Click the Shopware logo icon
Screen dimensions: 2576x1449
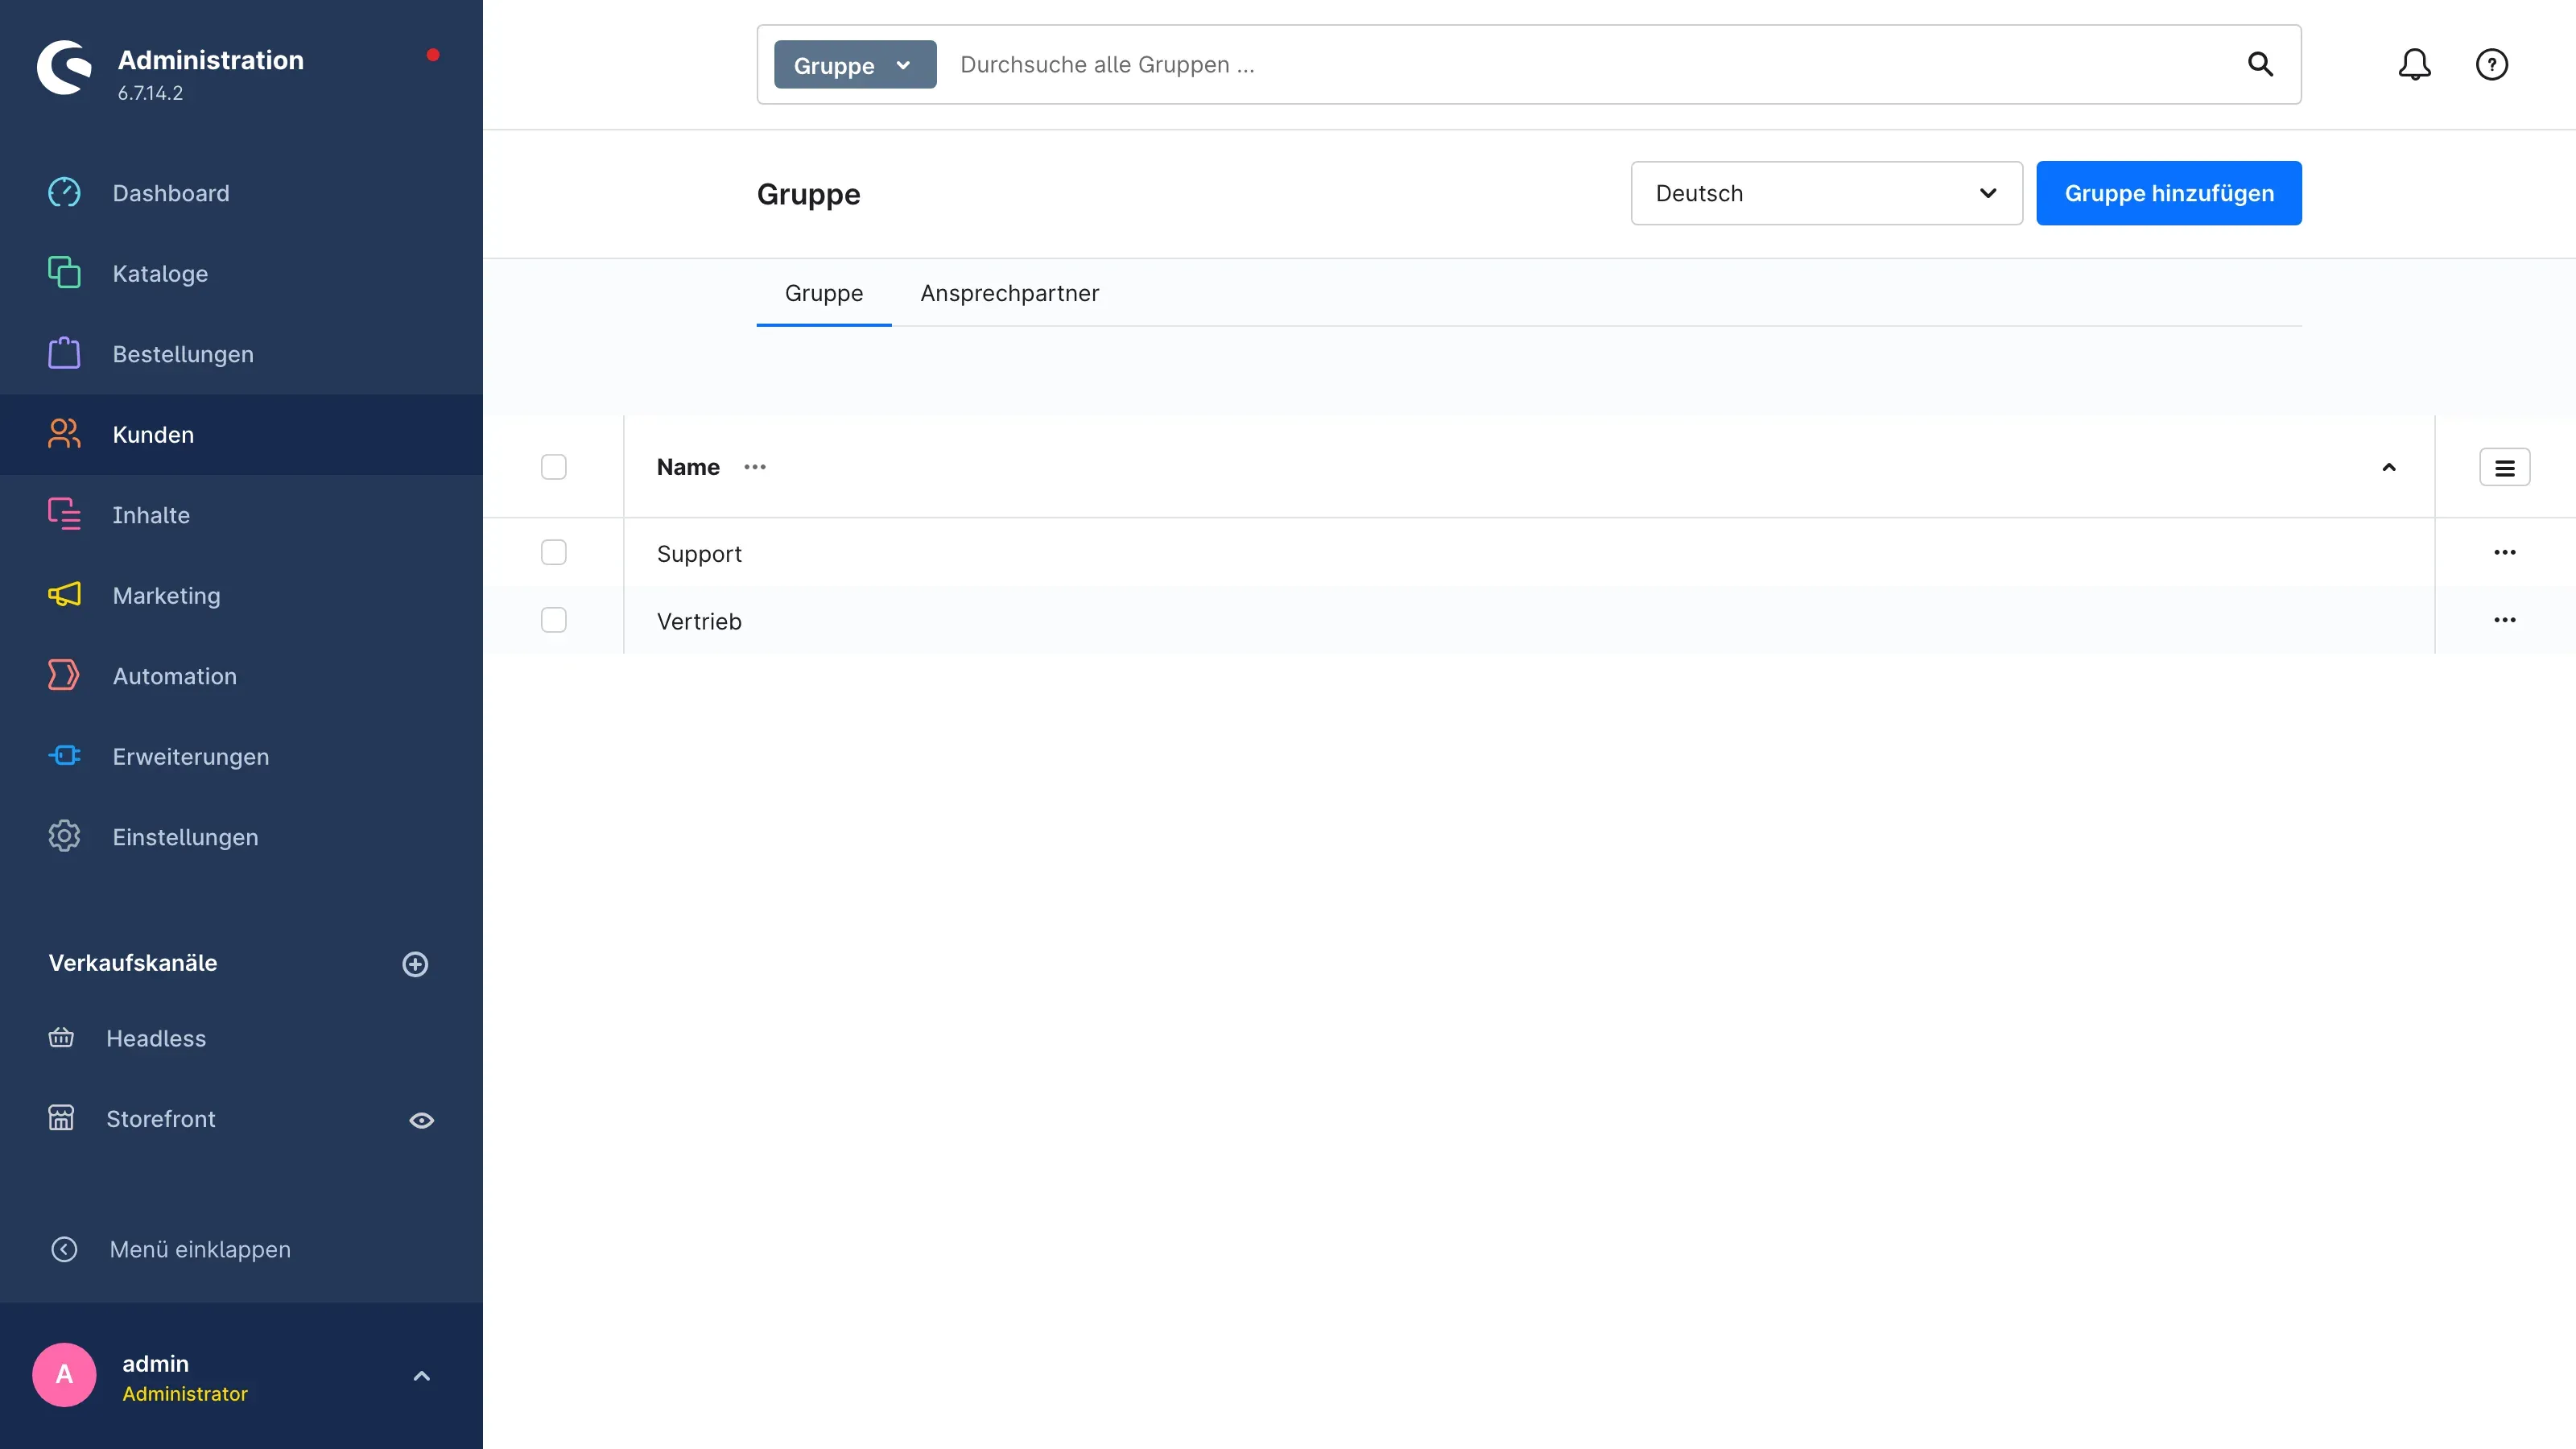64,67
